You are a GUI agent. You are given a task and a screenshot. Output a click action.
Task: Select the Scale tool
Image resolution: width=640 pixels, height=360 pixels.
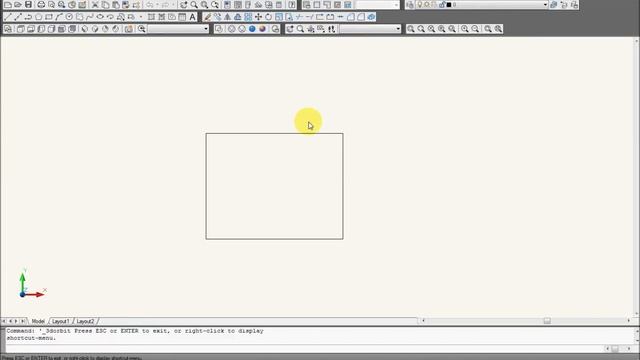(x=279, y=17)
